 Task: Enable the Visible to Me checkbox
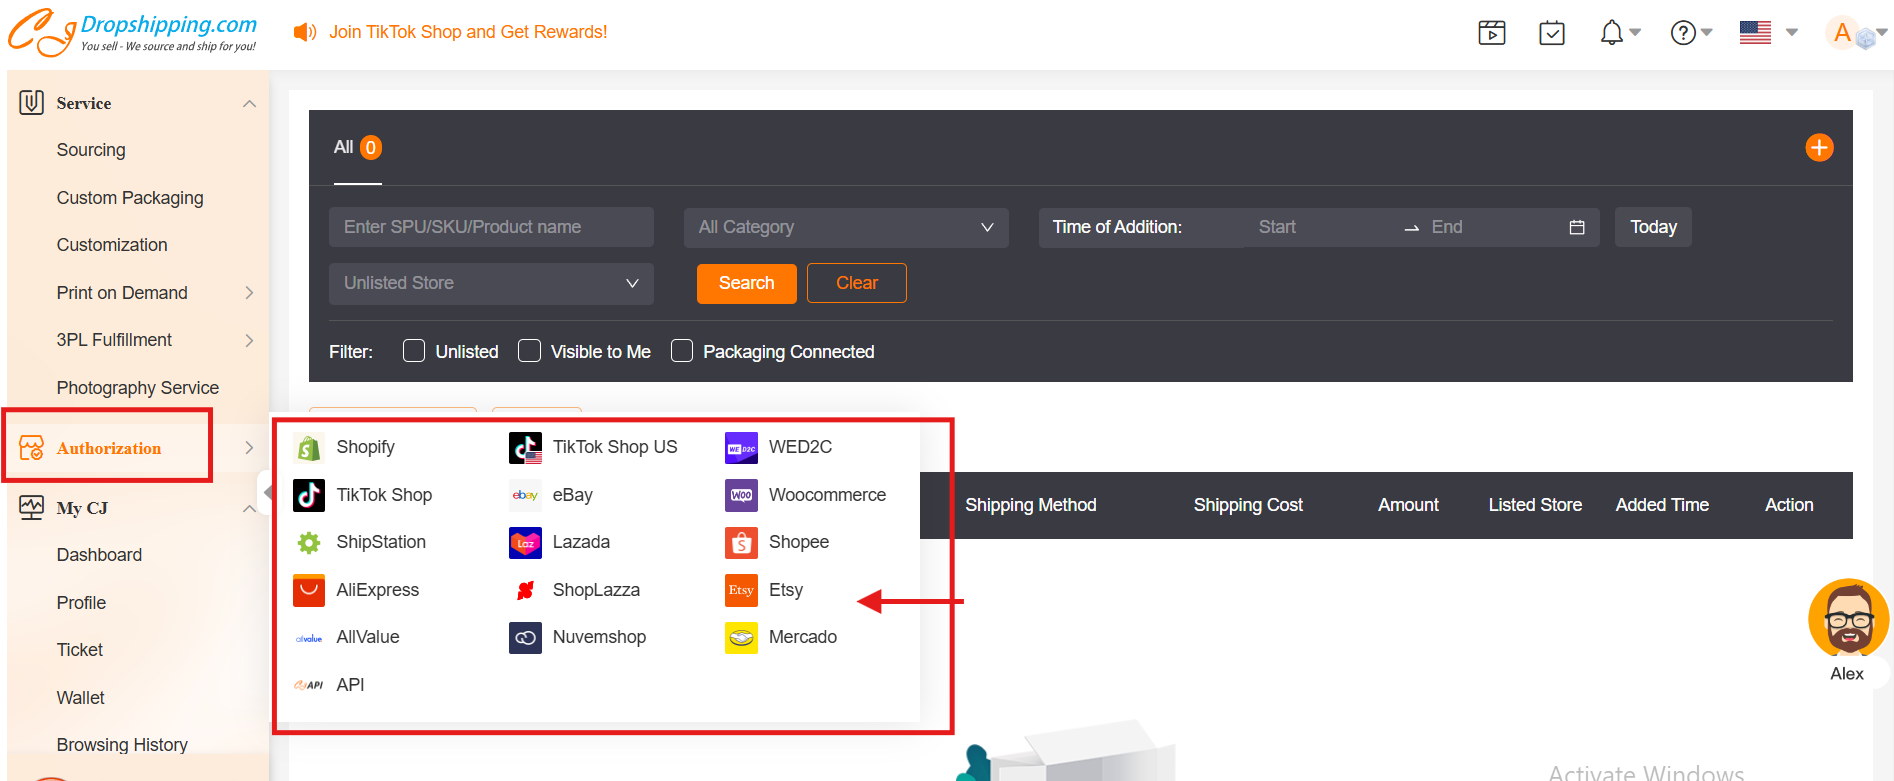click(x=530, y=351)
